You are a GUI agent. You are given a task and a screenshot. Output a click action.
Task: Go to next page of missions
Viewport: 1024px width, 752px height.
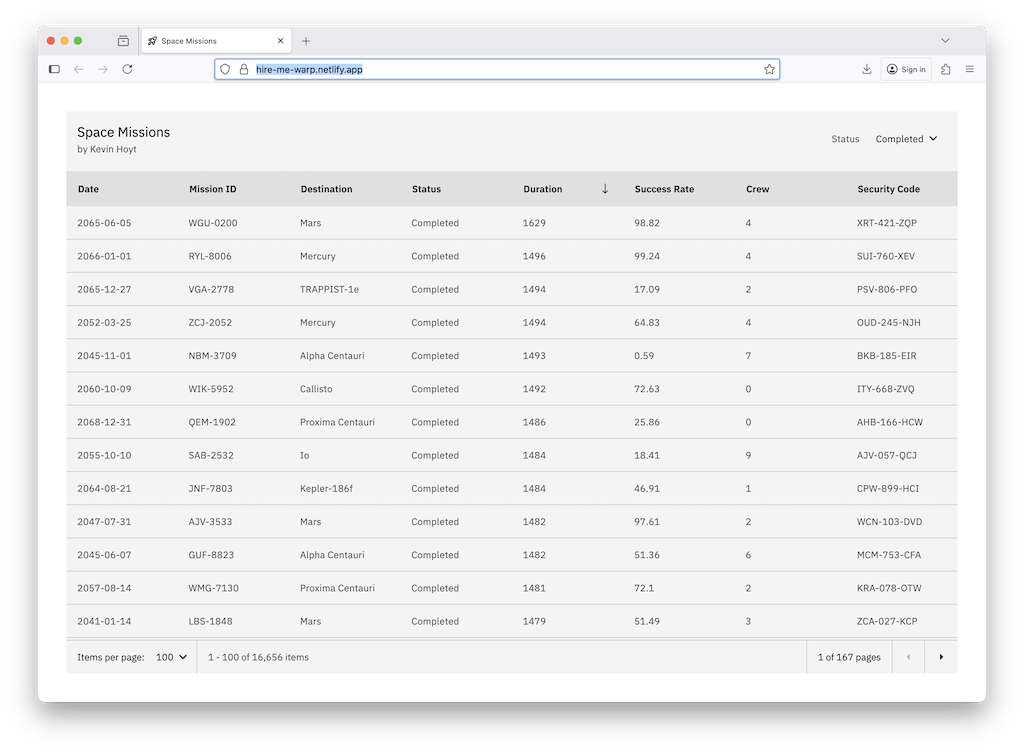pyautogui.click(x=940, y=657)
